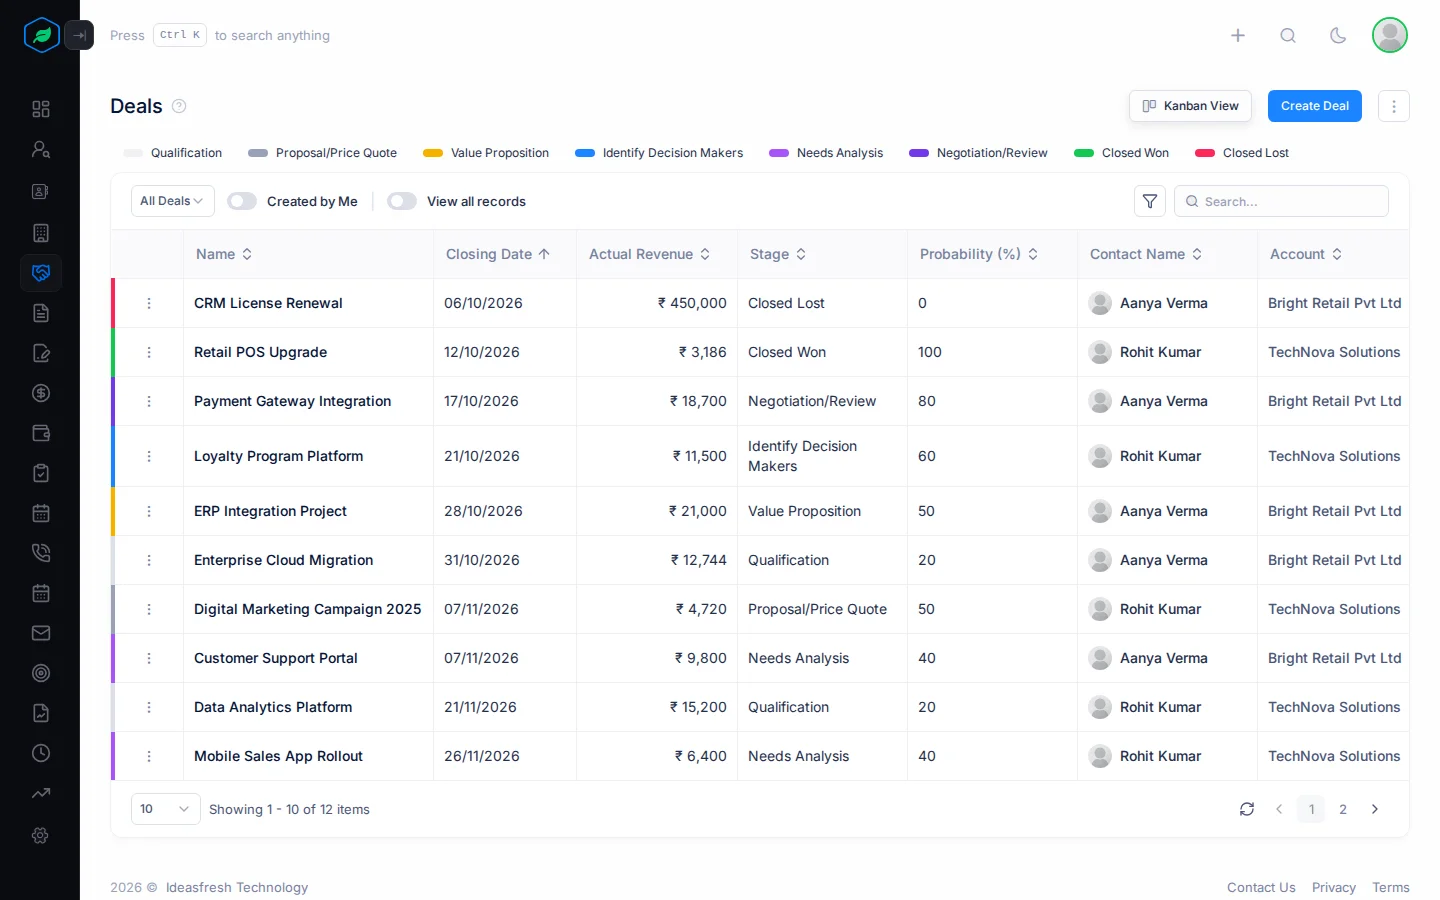This screenshot has height=900, width=1440.
Task: Click the Create Deal button
Action: pyautogui.click(x=1315, y=106)
